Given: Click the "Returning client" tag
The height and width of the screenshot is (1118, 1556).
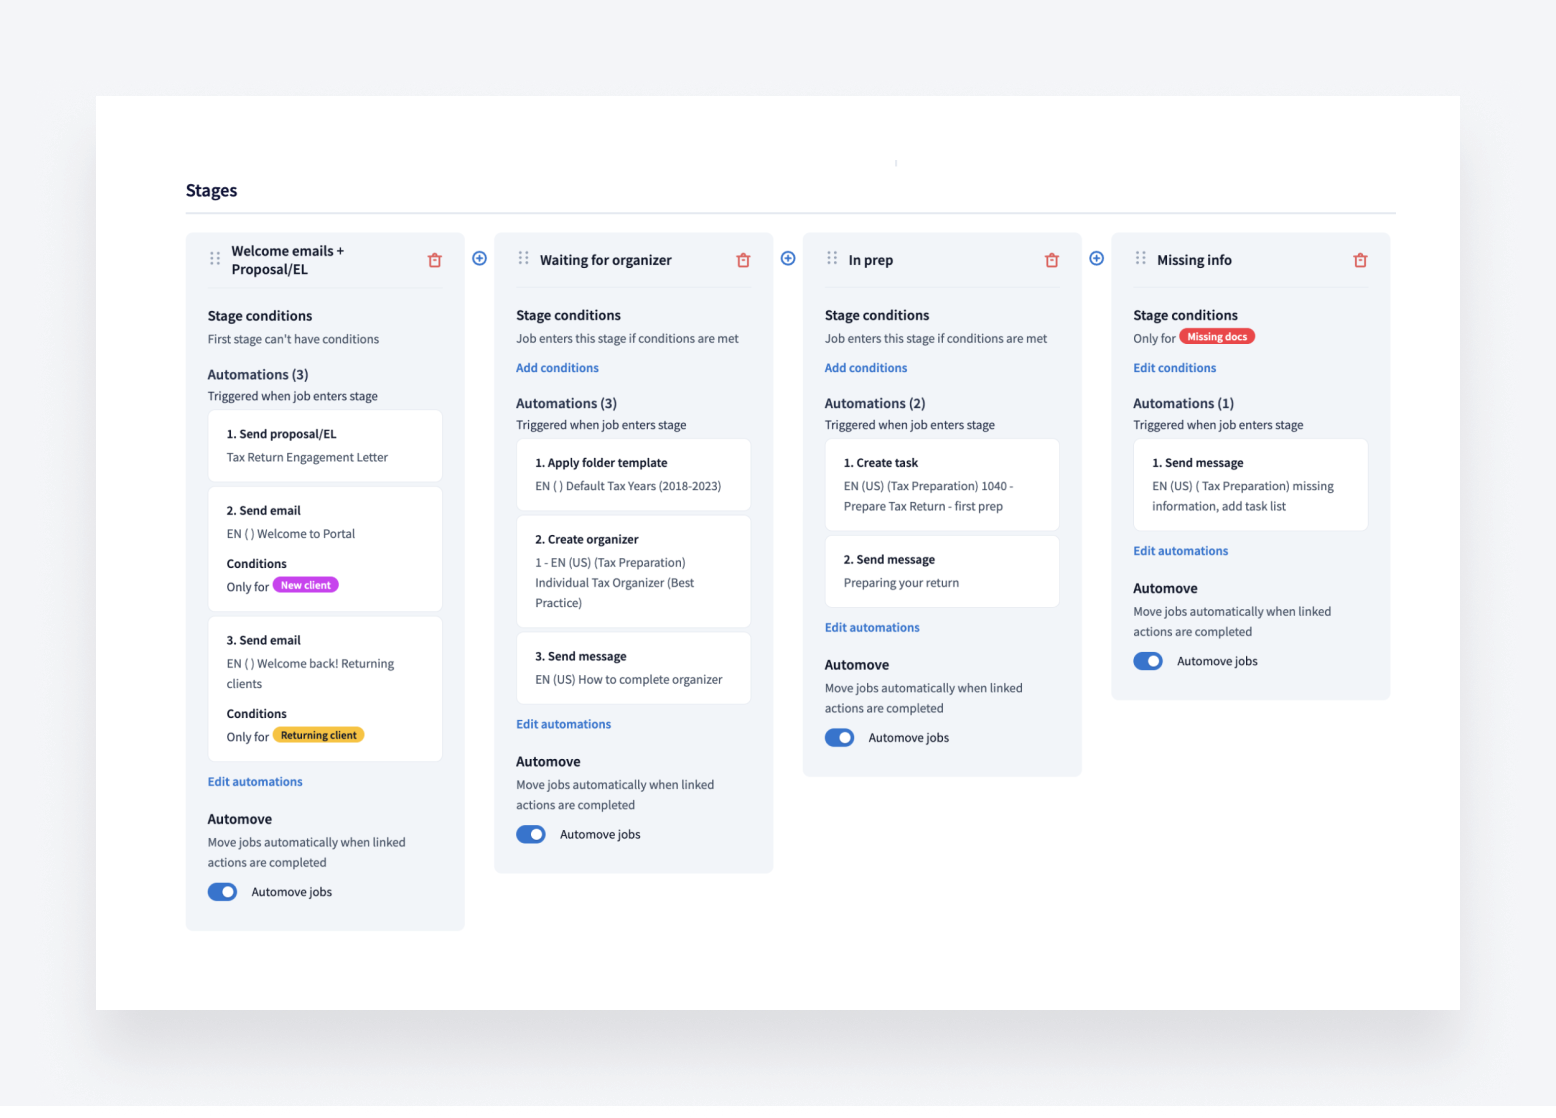Looking at the screenshot, I should click(318, 734).
